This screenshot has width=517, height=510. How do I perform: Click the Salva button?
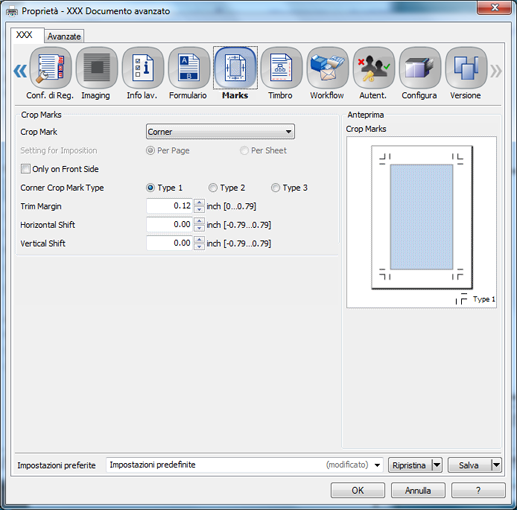(469, 465)
